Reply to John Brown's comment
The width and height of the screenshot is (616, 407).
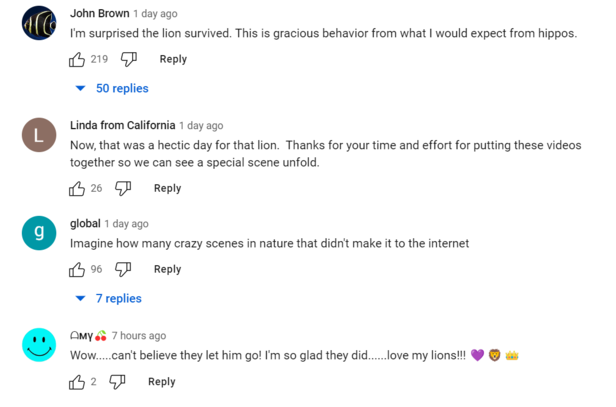pyautogui.click(x=173, y=59)
